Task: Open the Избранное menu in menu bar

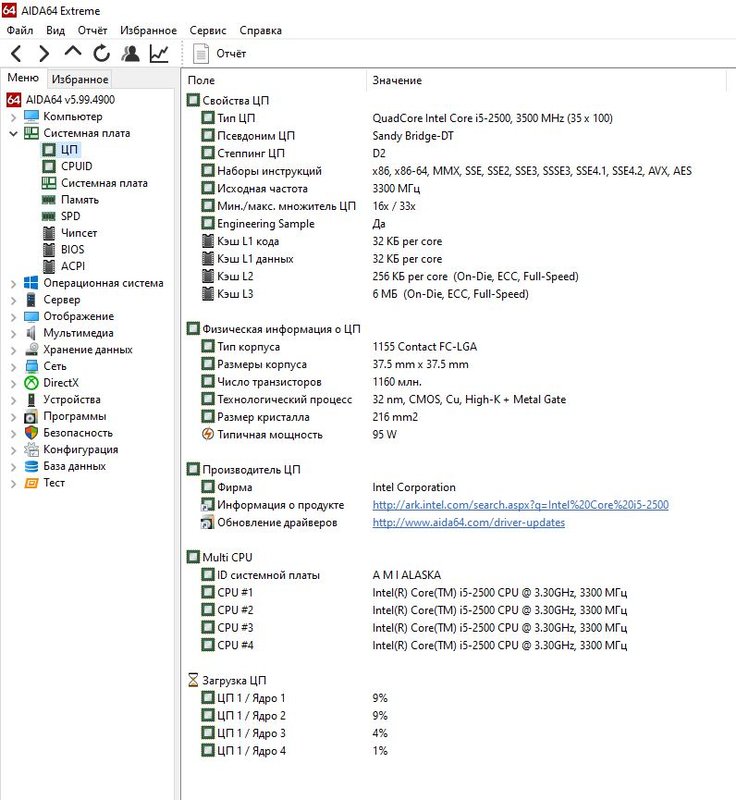Action: pos(148,31)
